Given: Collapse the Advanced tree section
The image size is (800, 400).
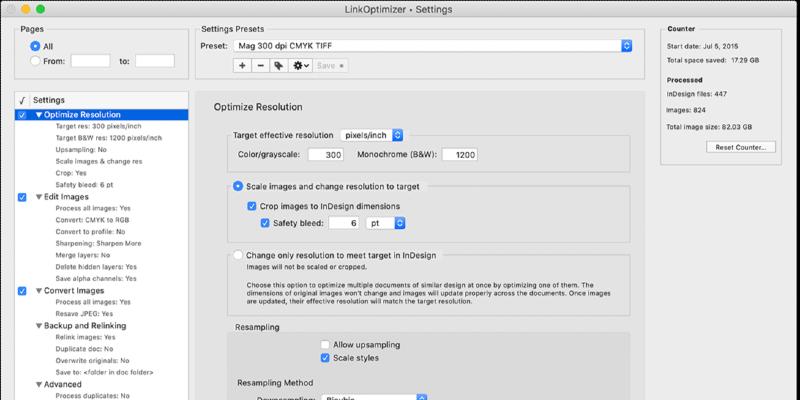Looking at the screenshot, I should (39, 385).
